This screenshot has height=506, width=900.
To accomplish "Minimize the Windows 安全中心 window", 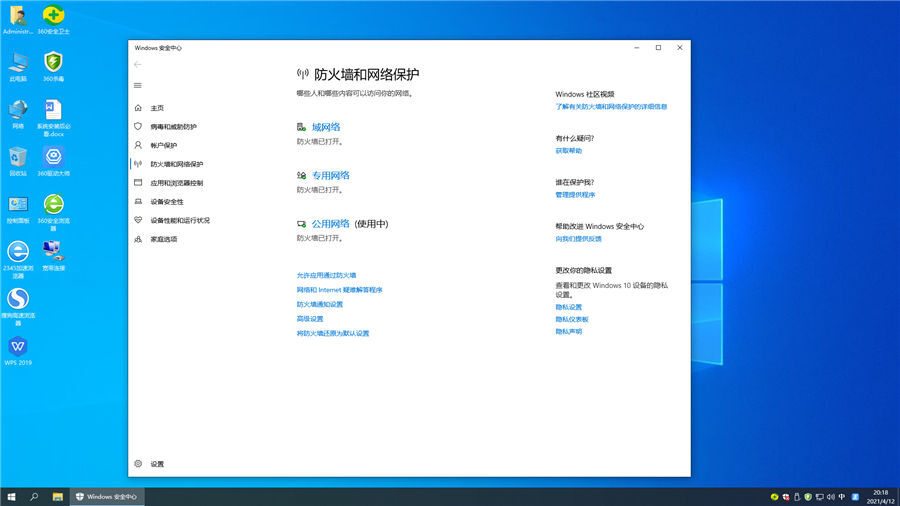I will tap(637, 48).
